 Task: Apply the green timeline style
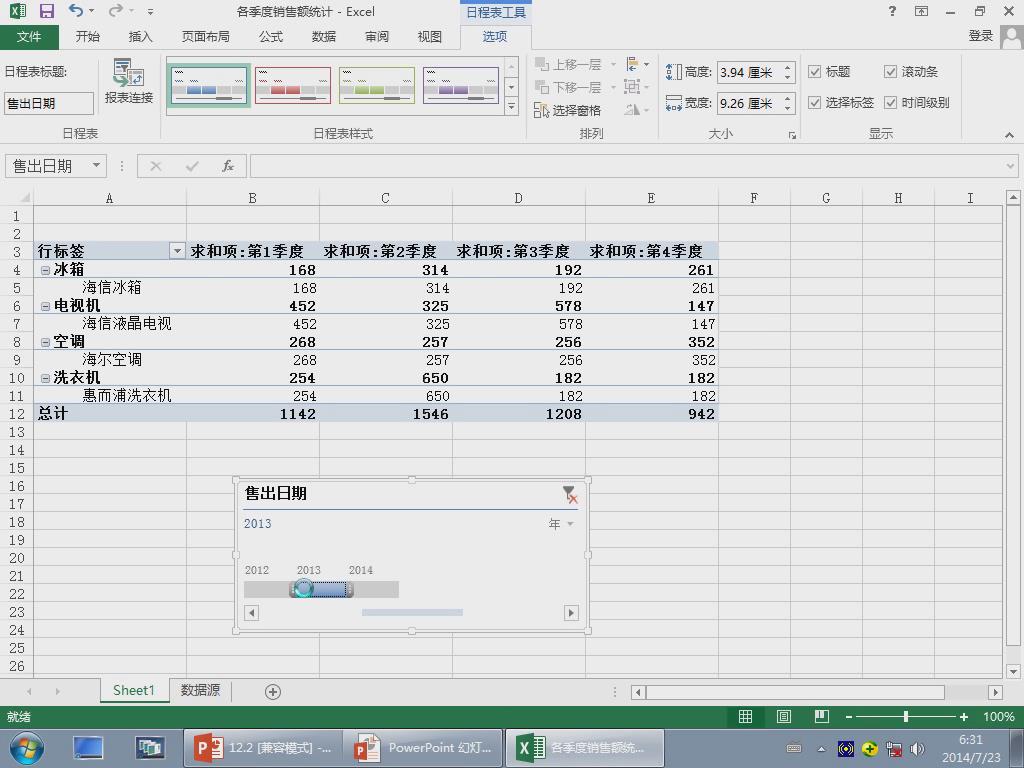[377, 85]
